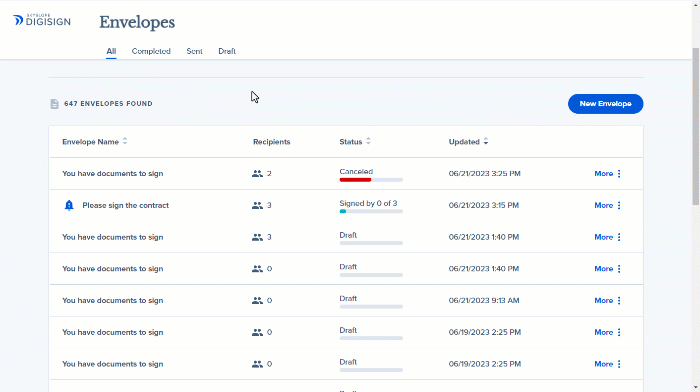Image resolution: width=700 pixels, height=392 pixels.
Task: Click the Envelopes page heading
Action: coord(137,22)
